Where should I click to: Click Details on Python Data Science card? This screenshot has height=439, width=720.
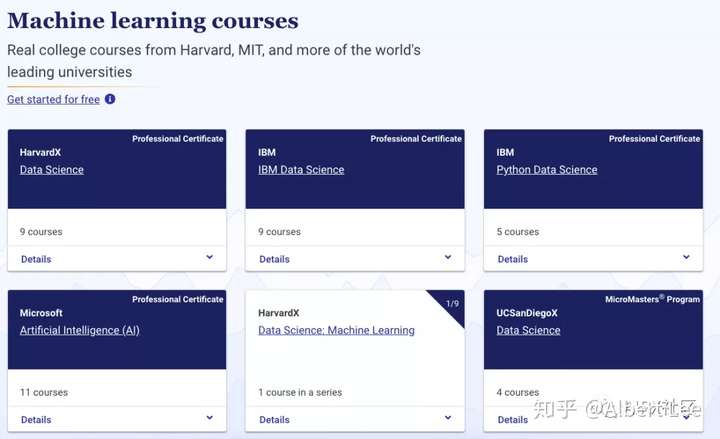click(x=512, y=259)
